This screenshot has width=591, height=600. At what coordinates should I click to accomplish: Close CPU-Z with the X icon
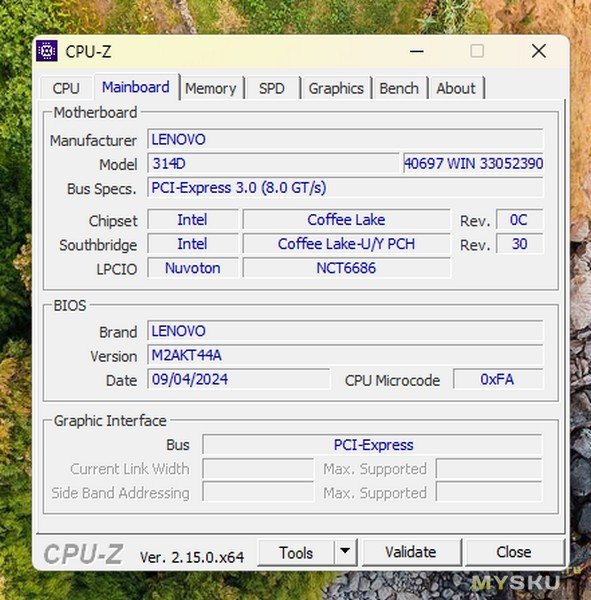539,51
